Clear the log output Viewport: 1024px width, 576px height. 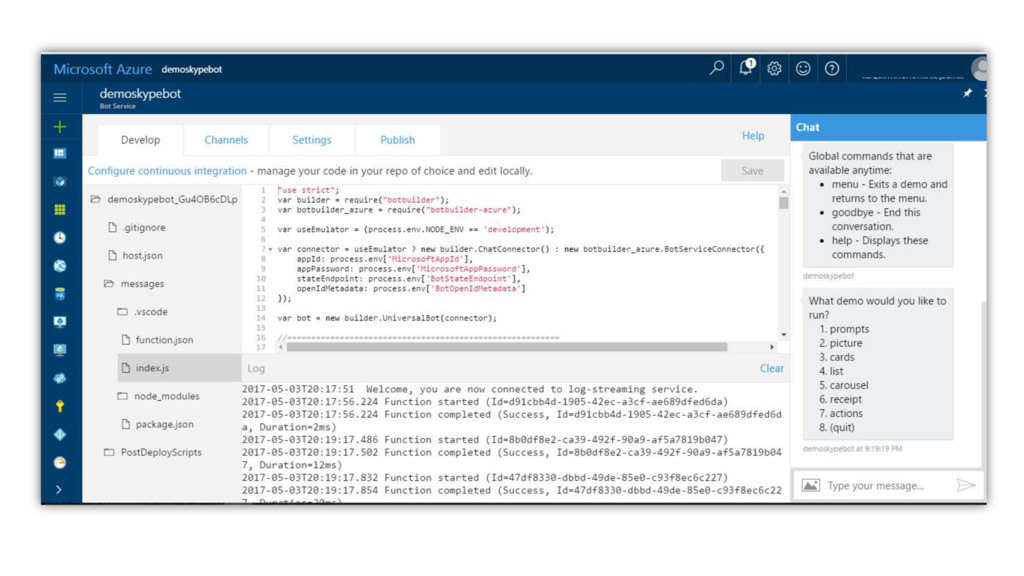tap(771, 368)
